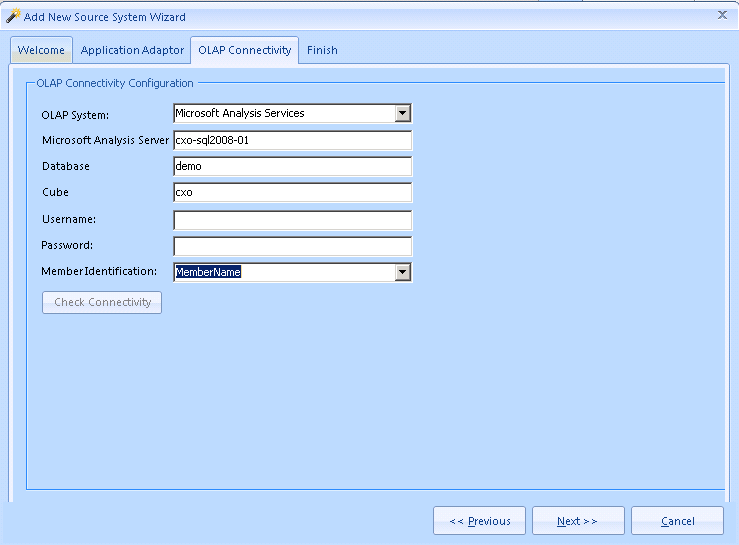Click the Database label text
The height and width of the screenshot is (545, 739).
(66, 166)
